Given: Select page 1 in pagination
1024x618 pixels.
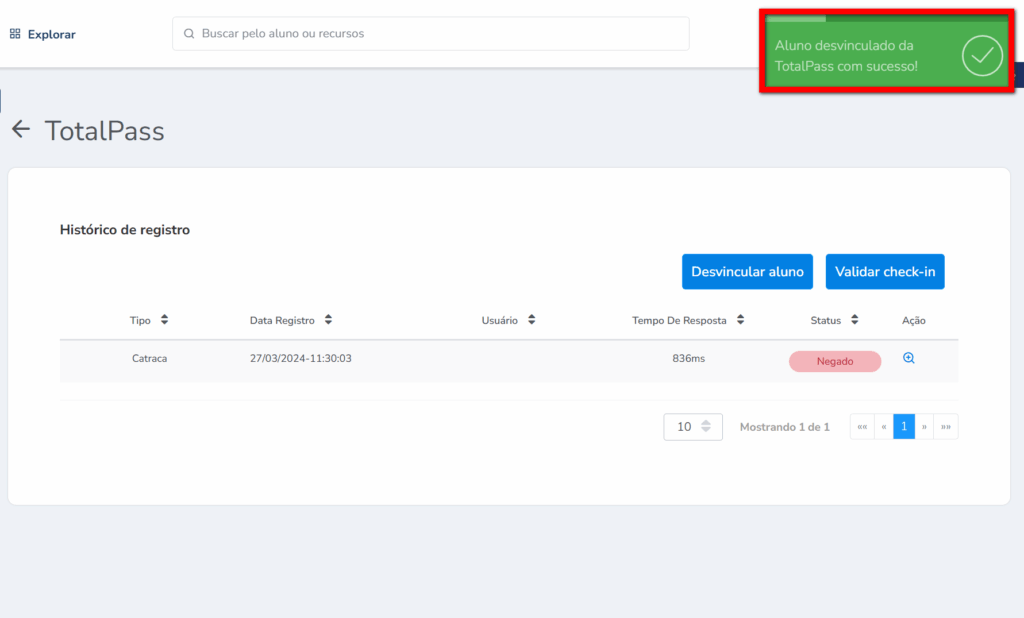Looking at the screenshot, I should pos(904,427).
